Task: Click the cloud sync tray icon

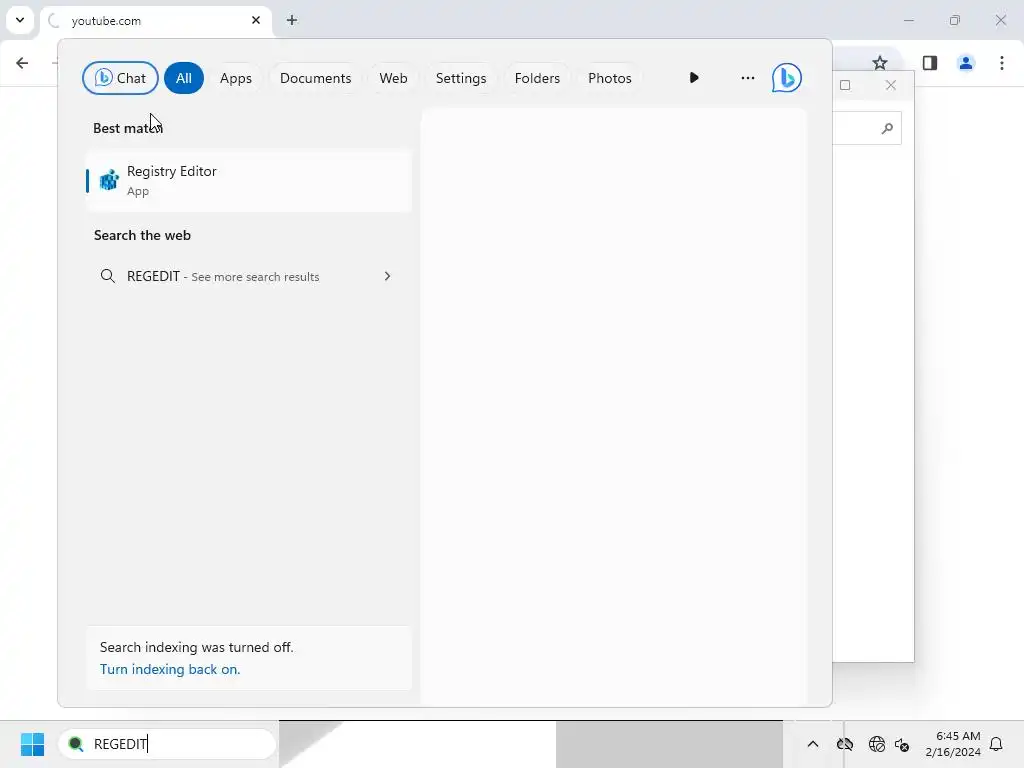Action: 845,744
